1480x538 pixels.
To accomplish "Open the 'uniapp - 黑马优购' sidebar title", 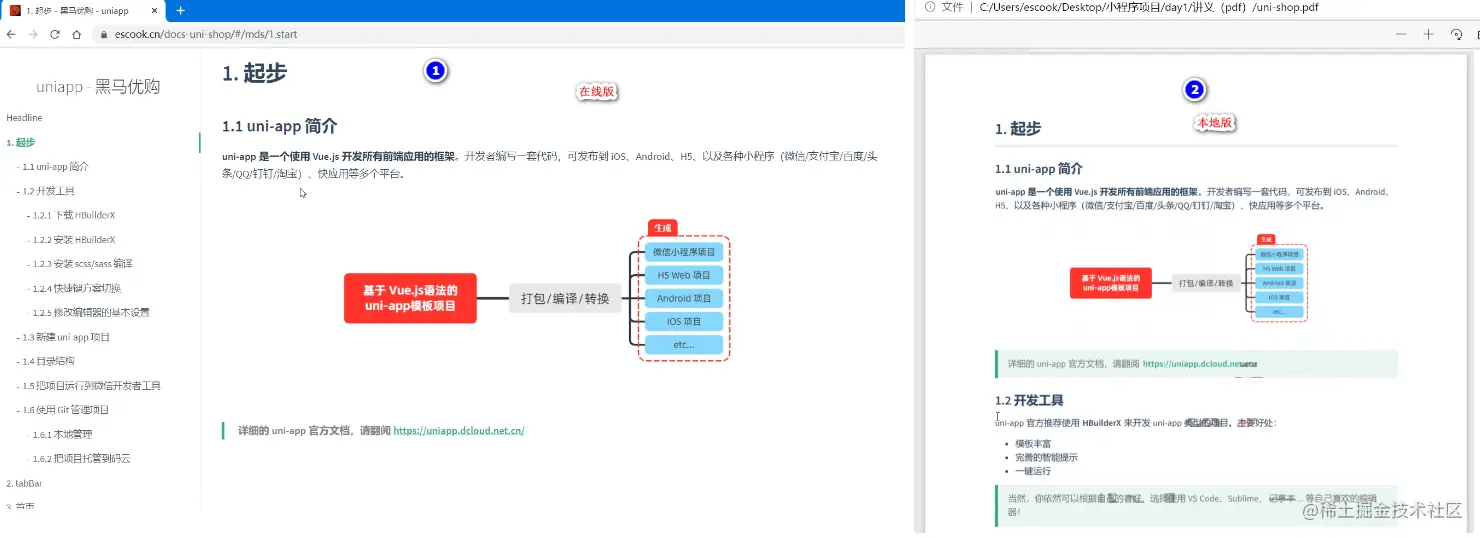I will click(98, 87).
